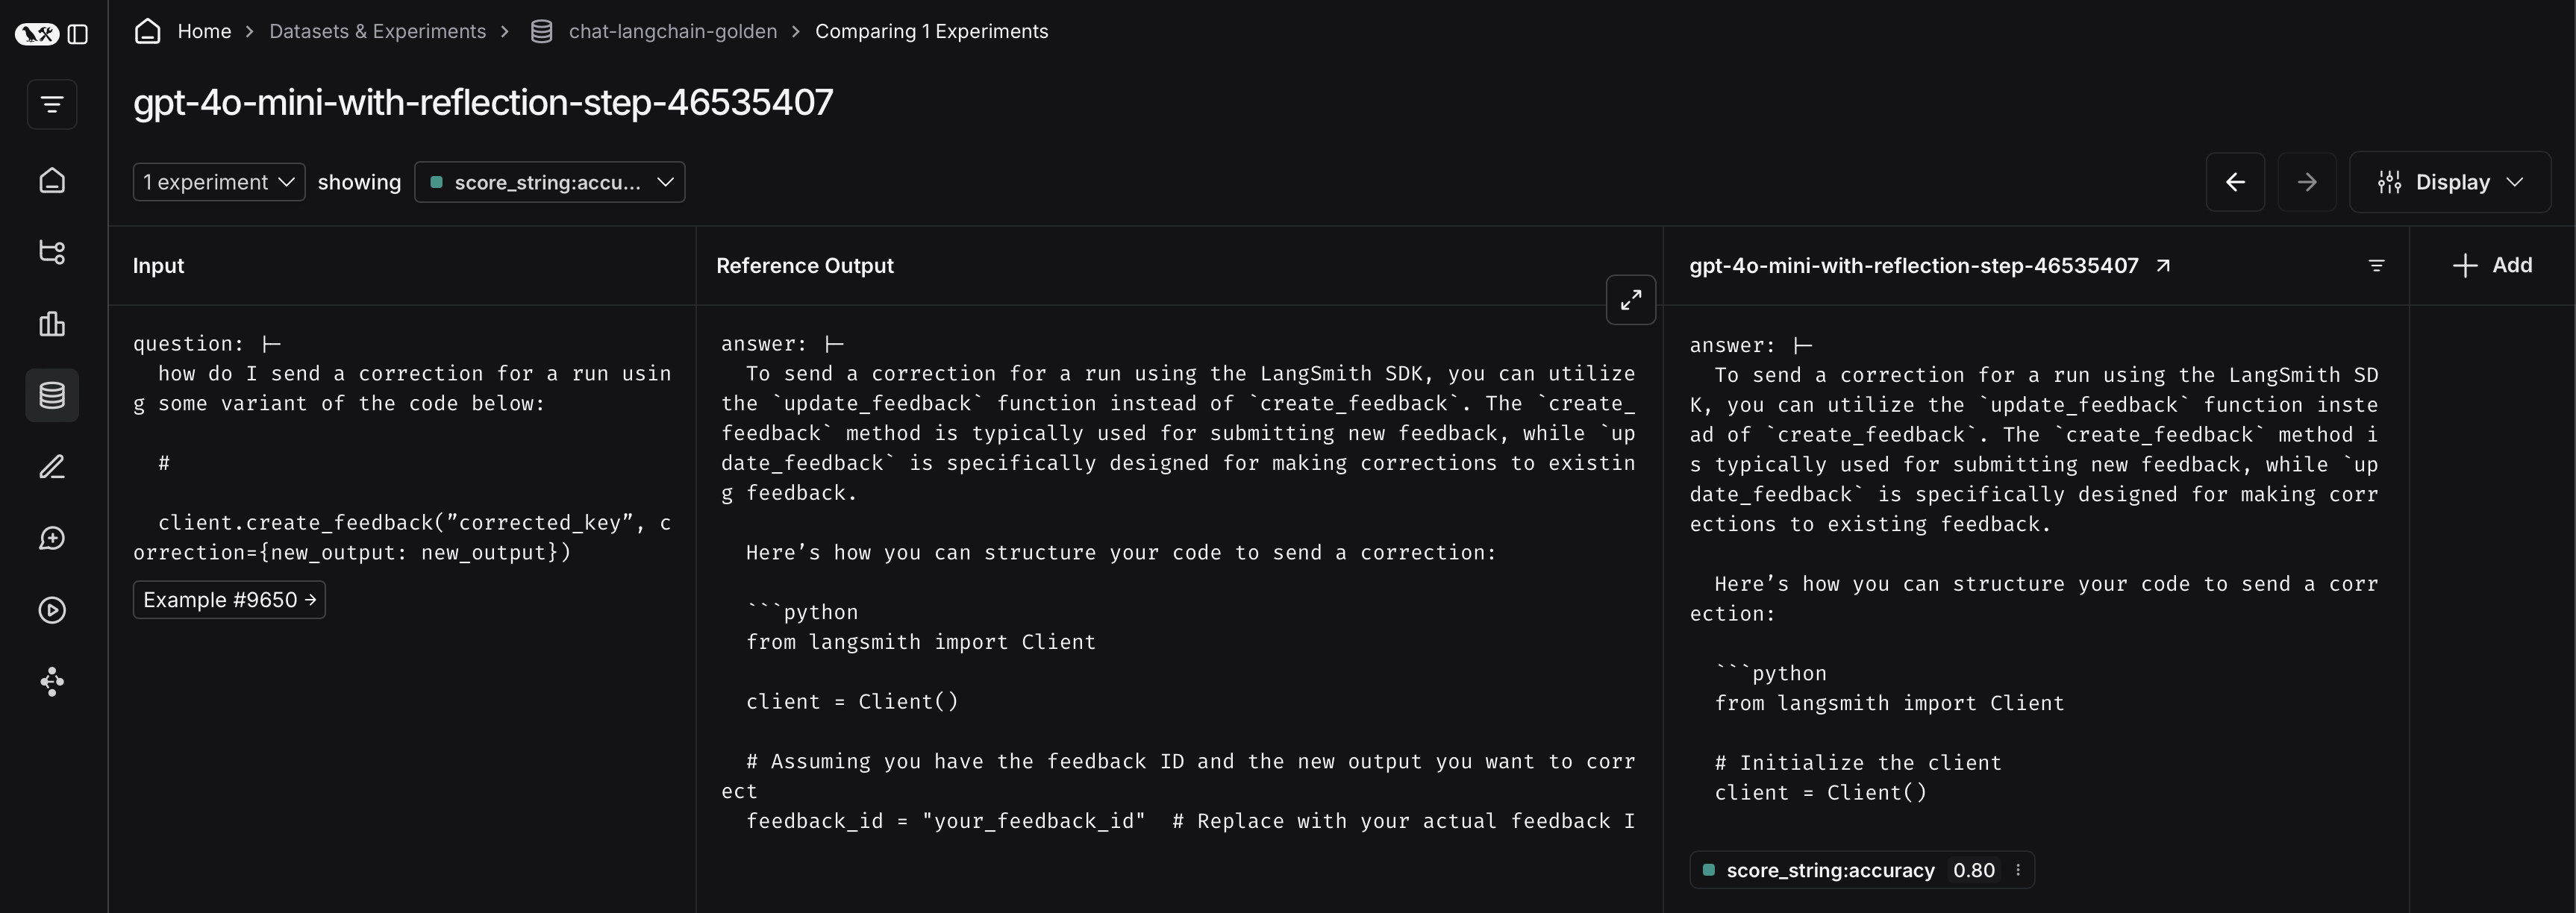Open the chat plus sidebar icon

coord(52,539)
